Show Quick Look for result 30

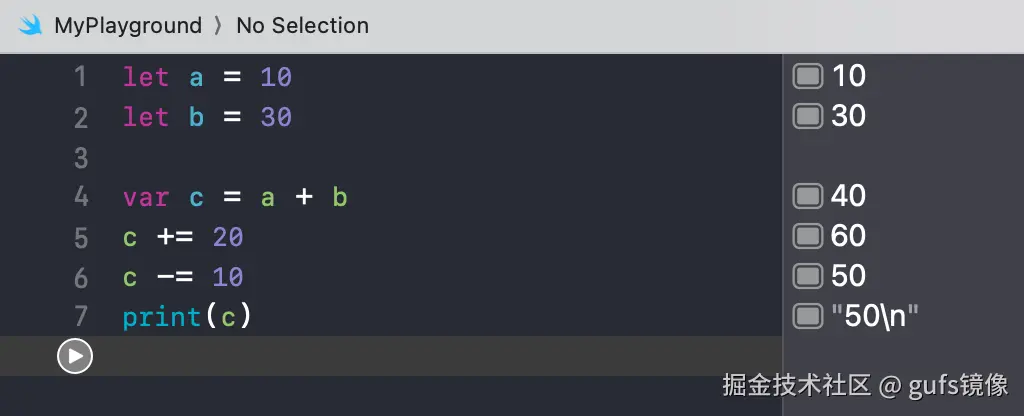[807, 116]
